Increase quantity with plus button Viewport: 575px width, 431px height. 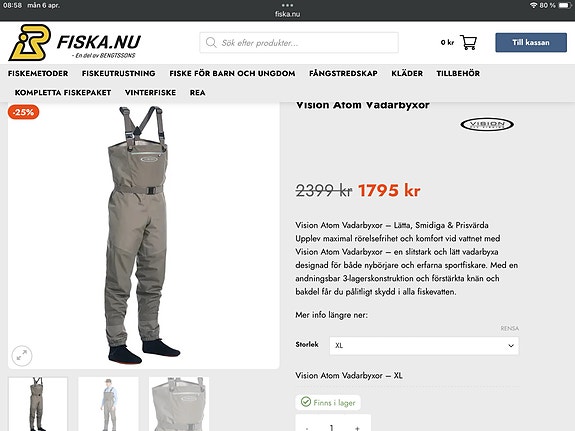(357, 427)
